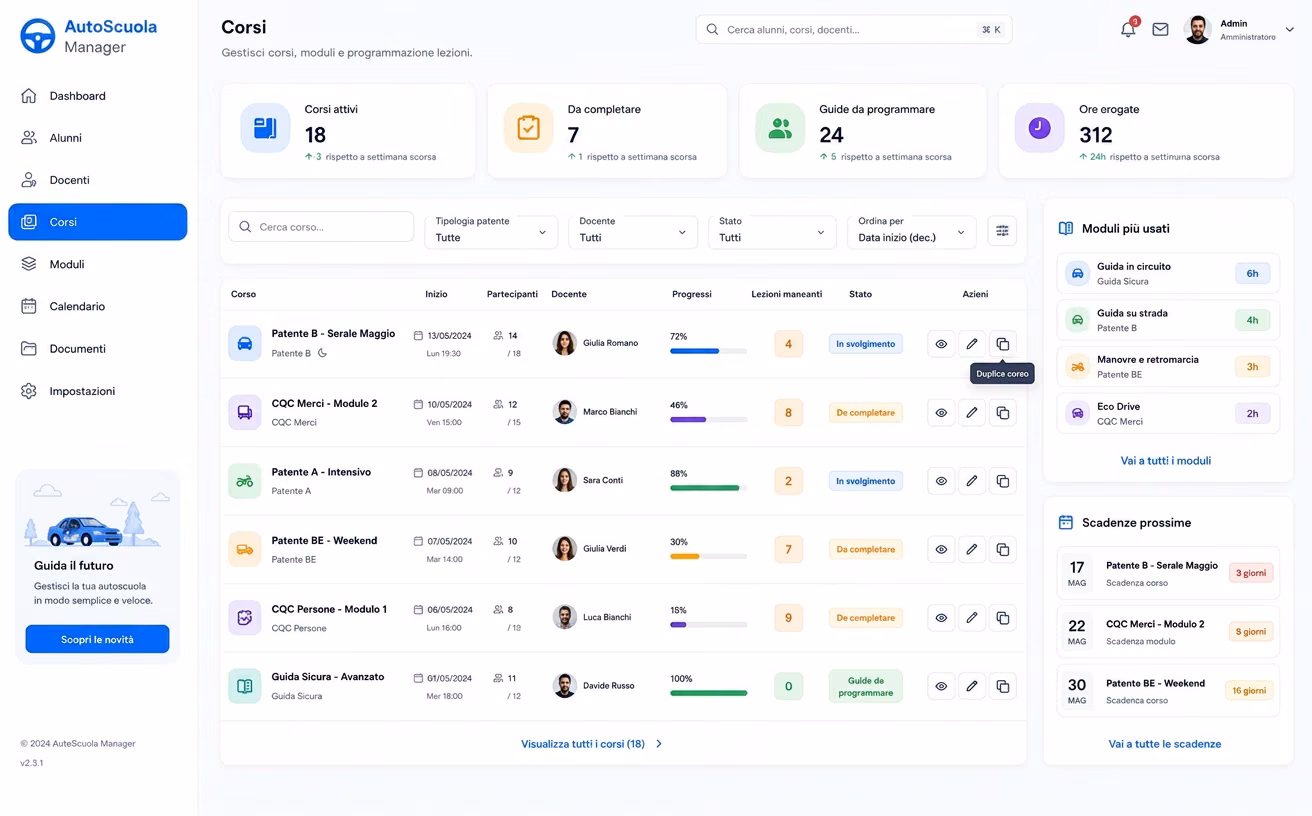The image size is (1312, 816).
Task: Duplicate Patente A - Intensivo course
Action: 1003,481
